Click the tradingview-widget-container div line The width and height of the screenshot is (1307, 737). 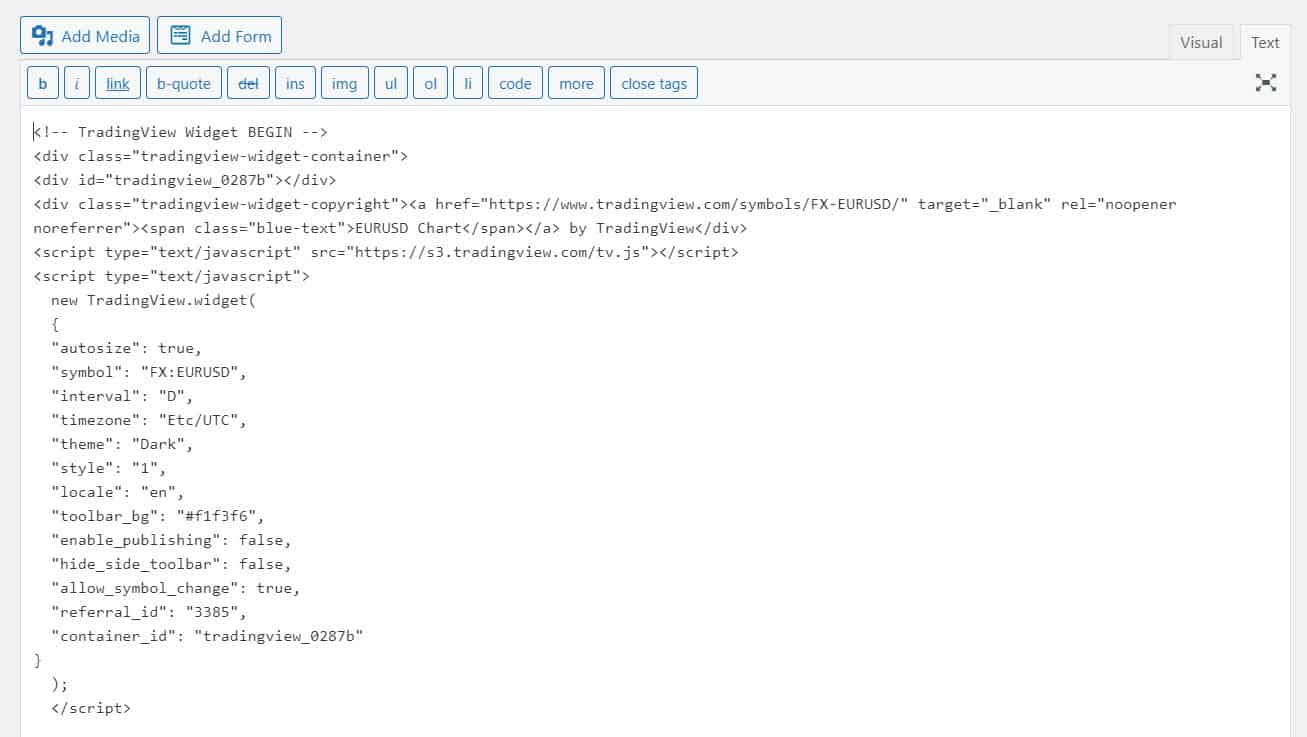tap(221, 156)
